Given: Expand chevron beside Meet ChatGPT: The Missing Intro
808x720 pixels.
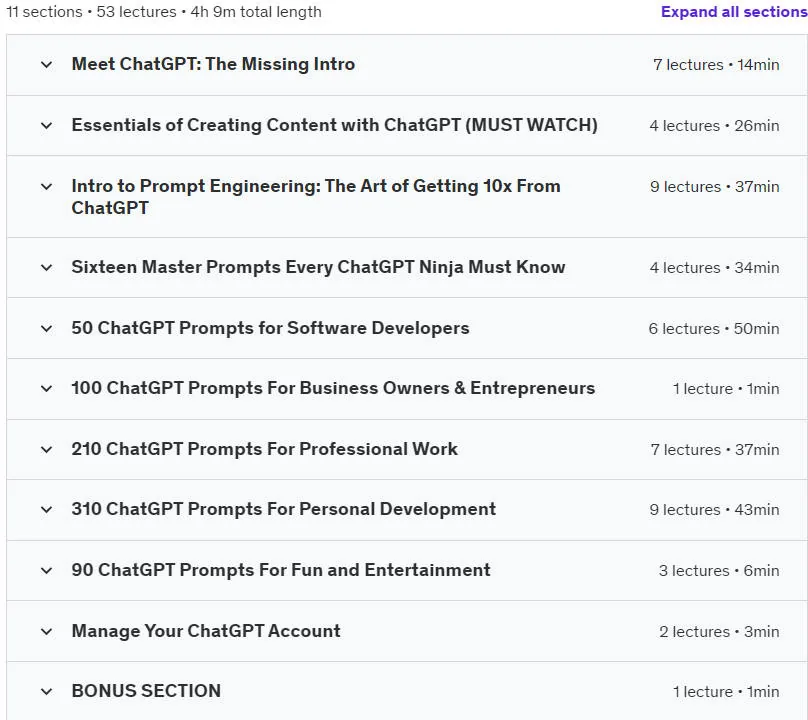Looking at the screenshot, I should click(46, 64).
